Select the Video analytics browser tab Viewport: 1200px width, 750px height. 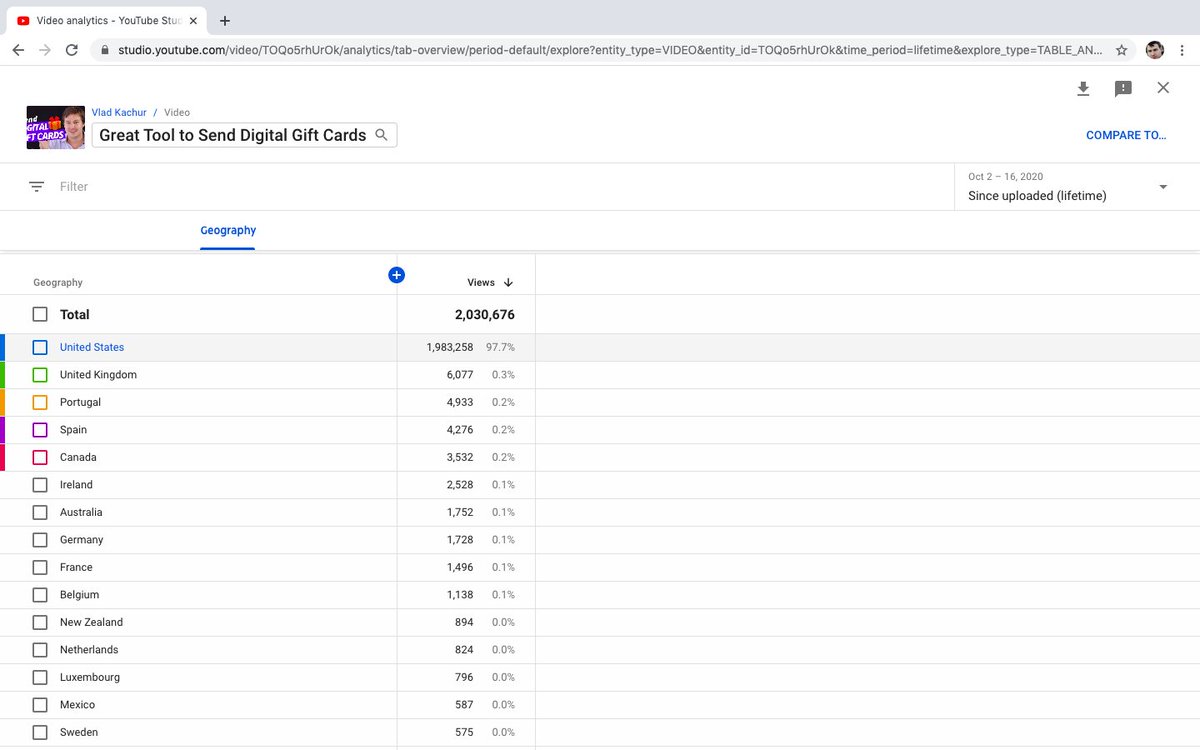coord(107,20)
